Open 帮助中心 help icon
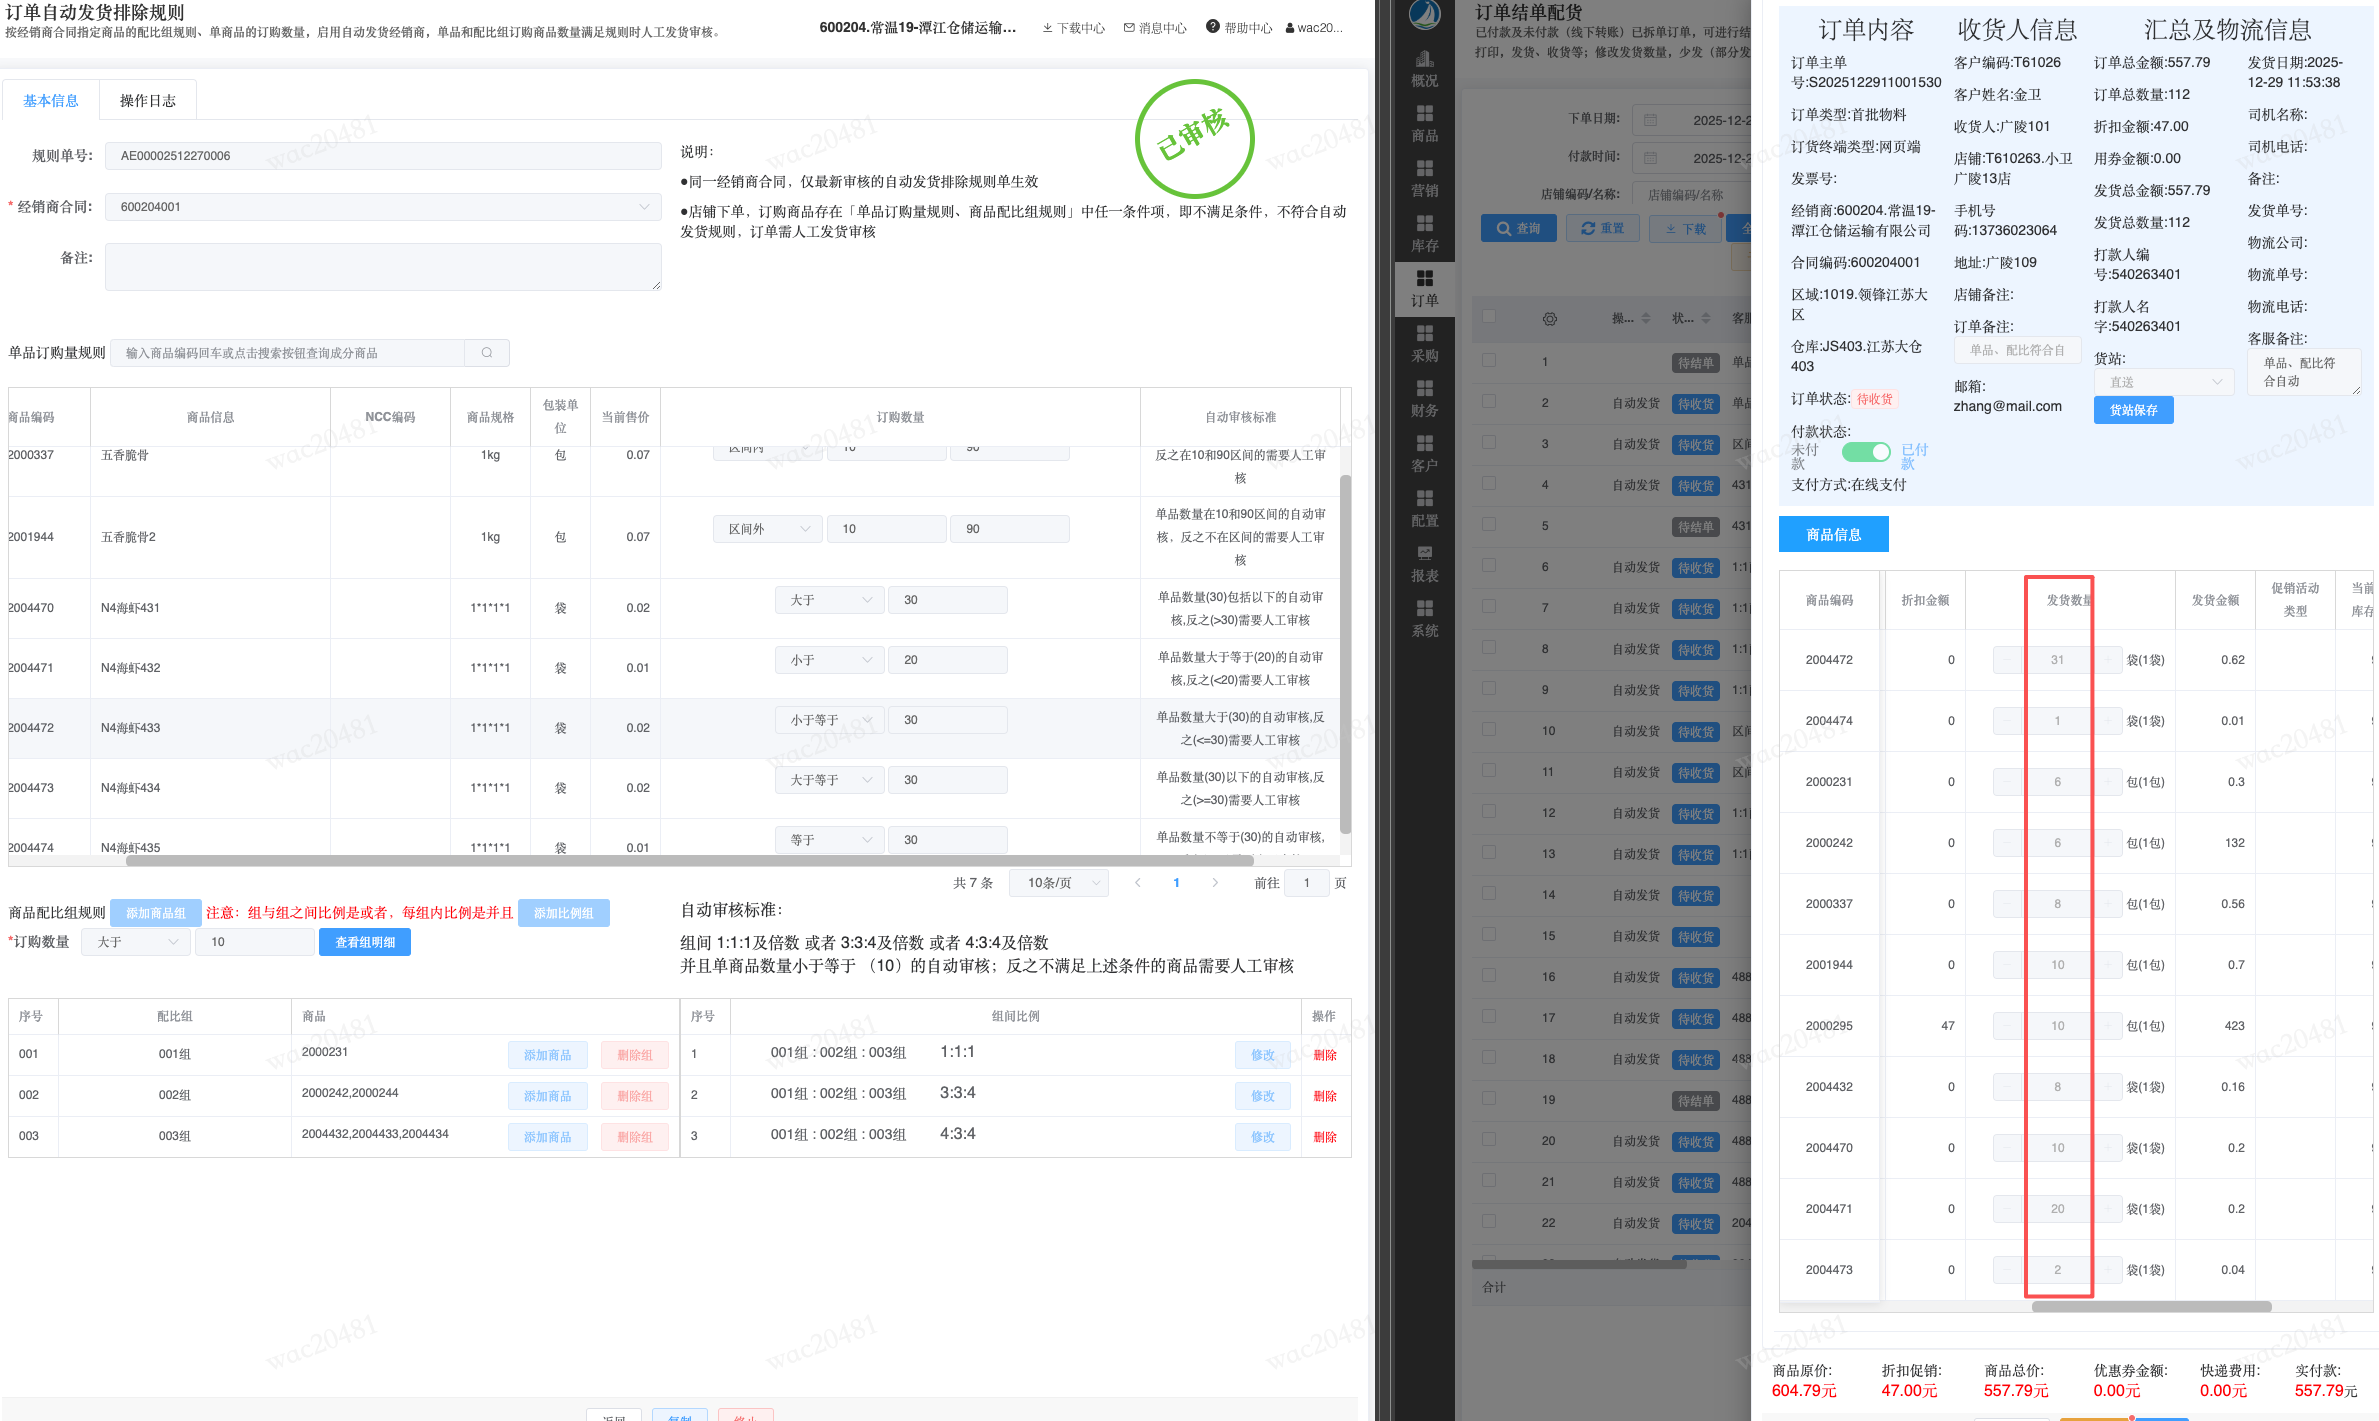2379x1421 pixels. click(1212, 27)
